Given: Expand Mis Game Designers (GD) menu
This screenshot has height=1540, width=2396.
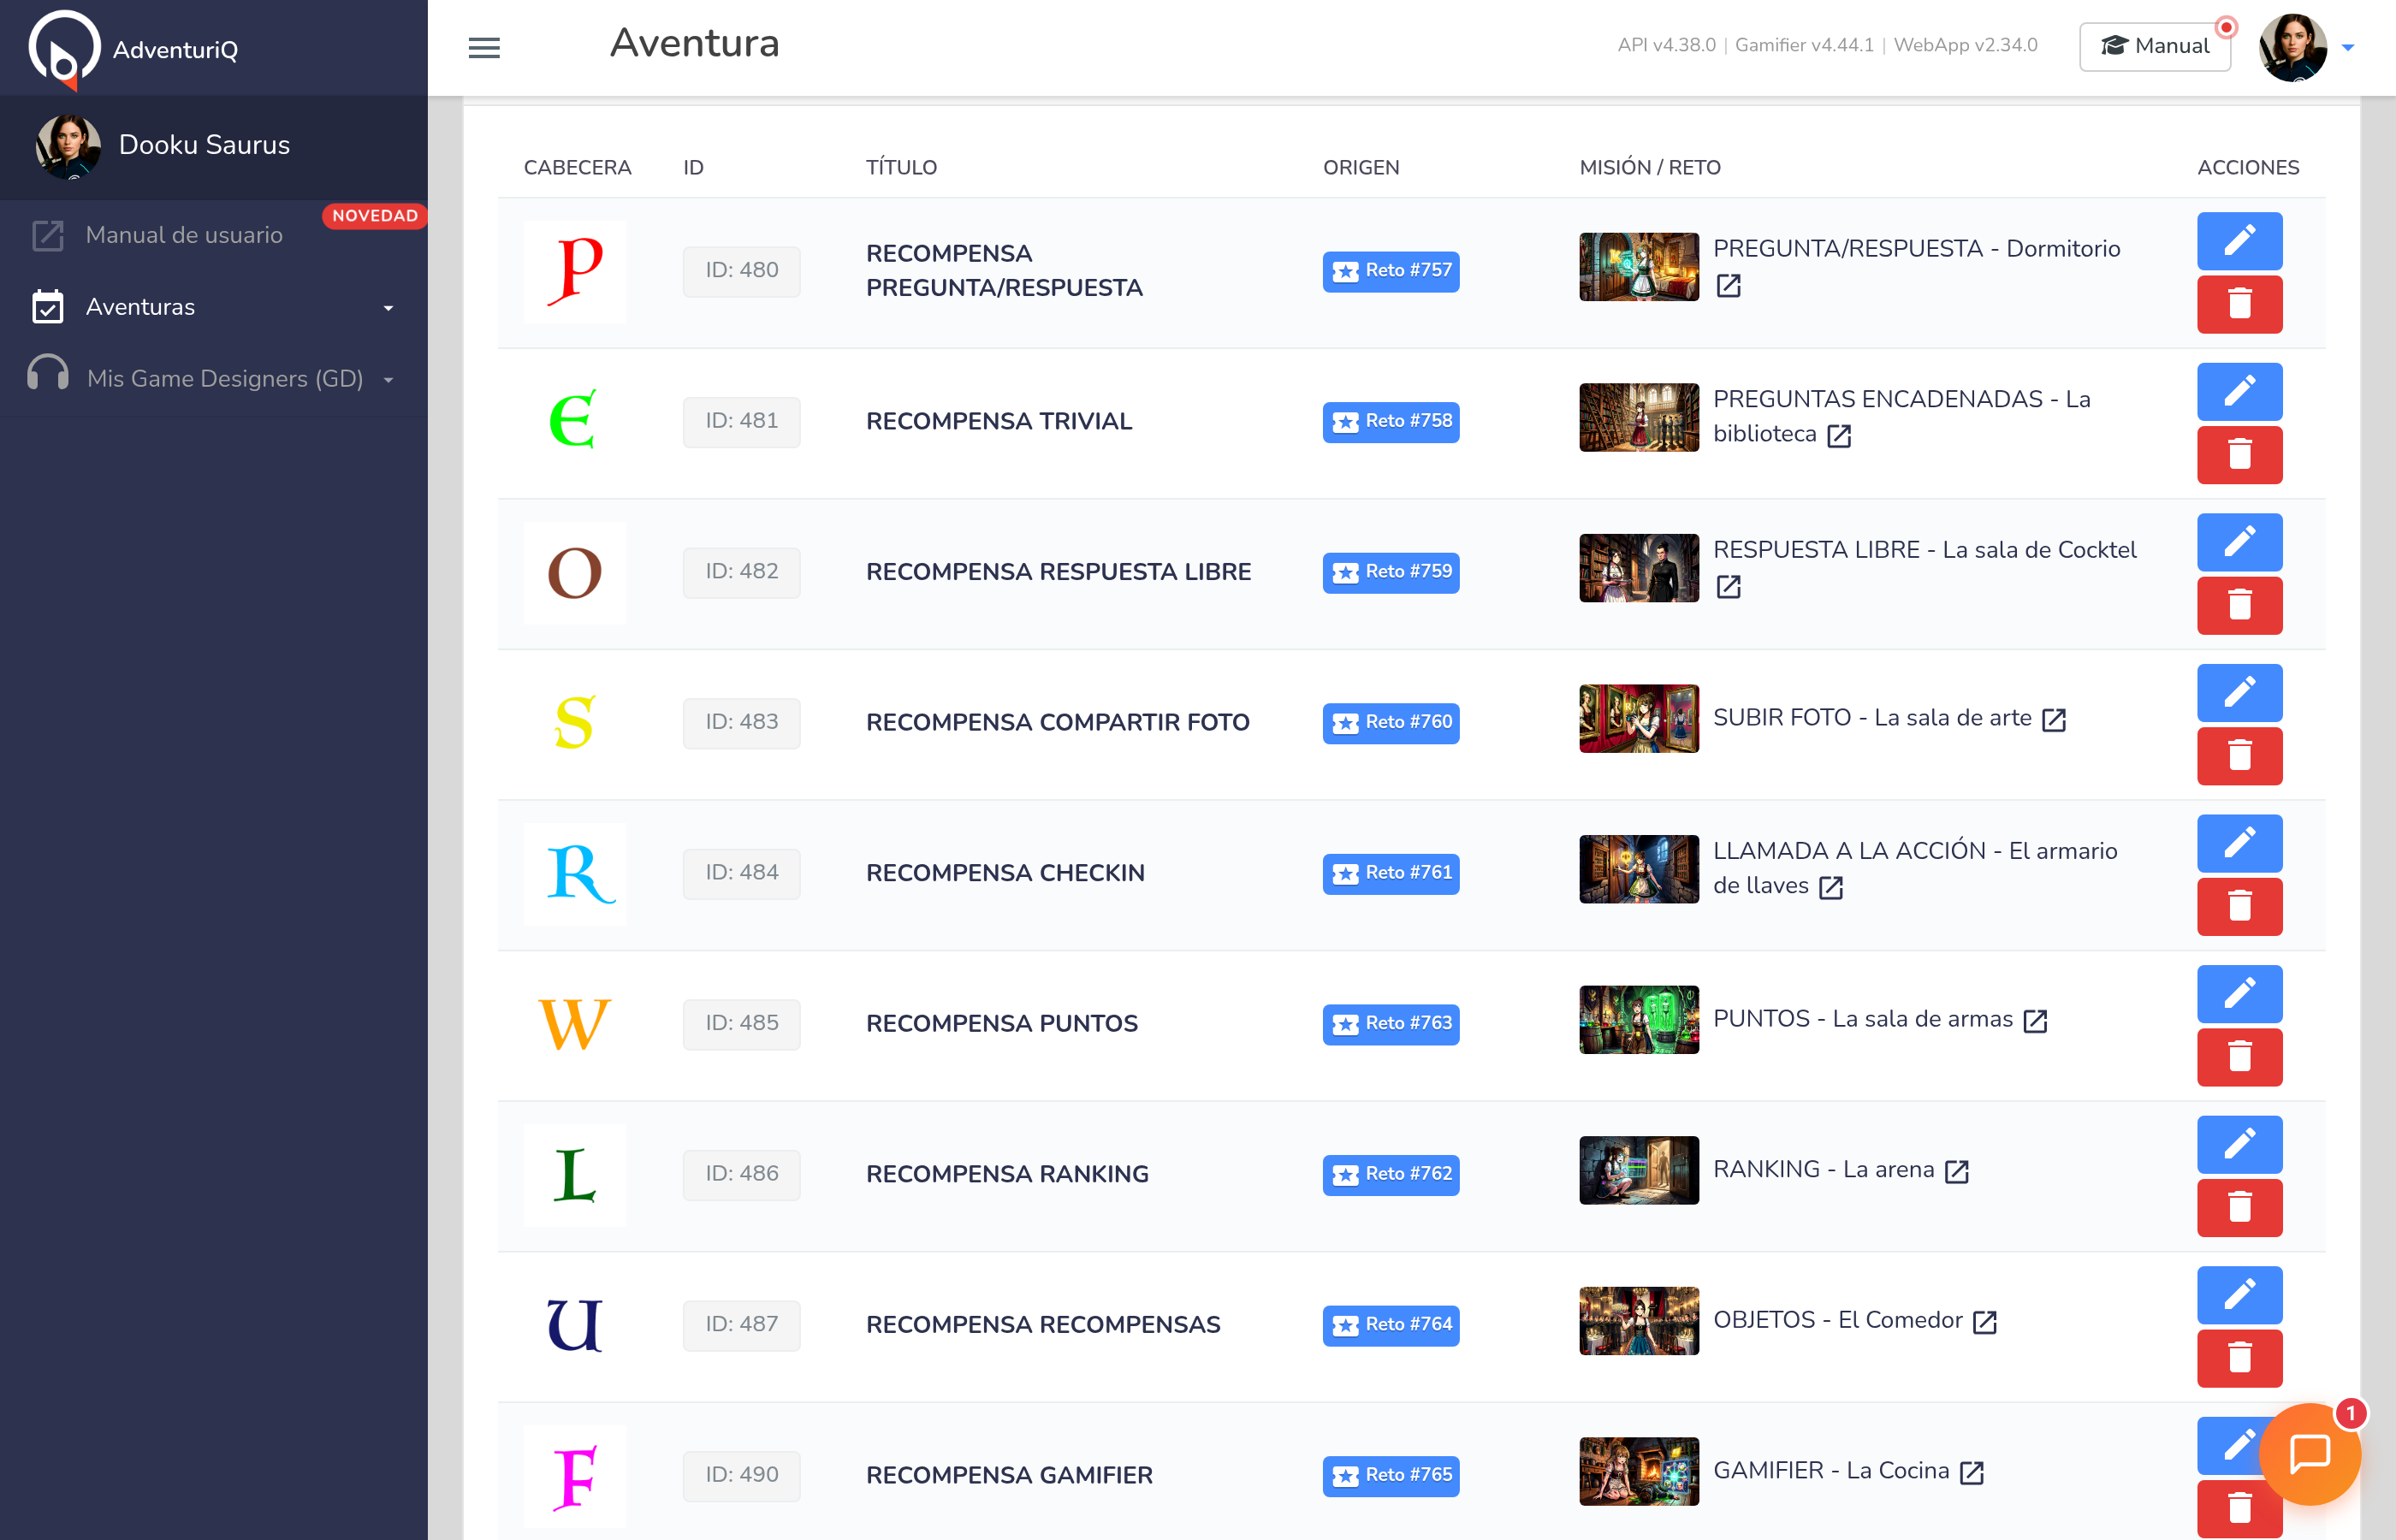Looking at the screenshot, I should coord(214,379).
